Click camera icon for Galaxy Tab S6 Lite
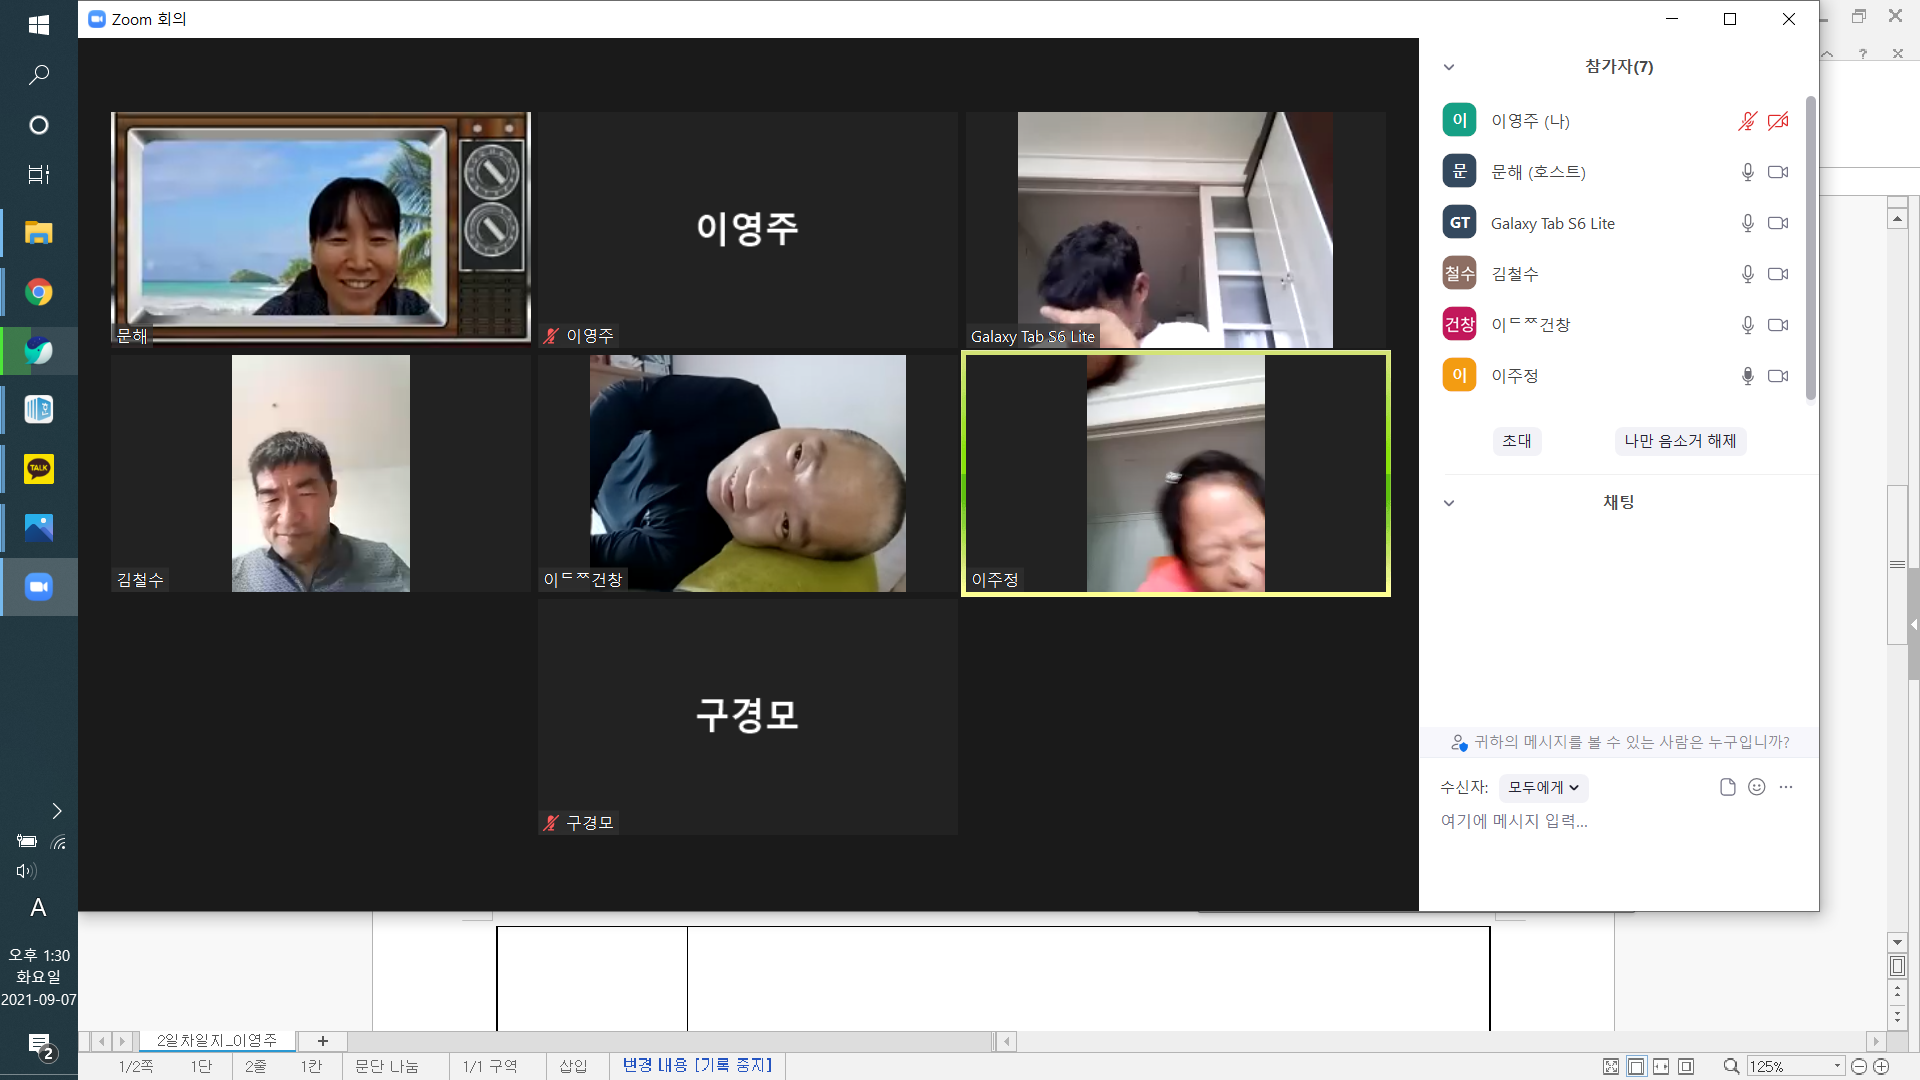 point(1778,223)
